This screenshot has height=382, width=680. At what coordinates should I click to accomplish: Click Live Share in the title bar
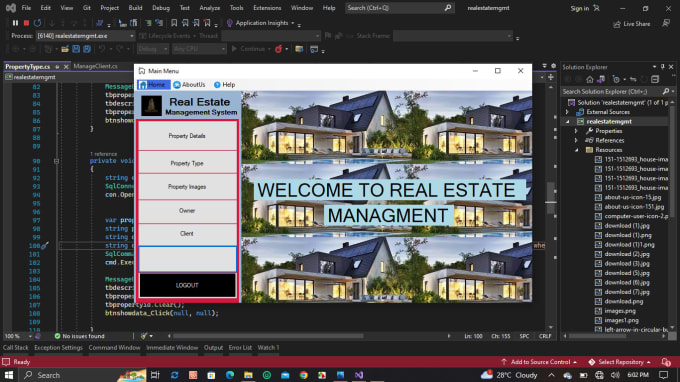tap(631, 24)
